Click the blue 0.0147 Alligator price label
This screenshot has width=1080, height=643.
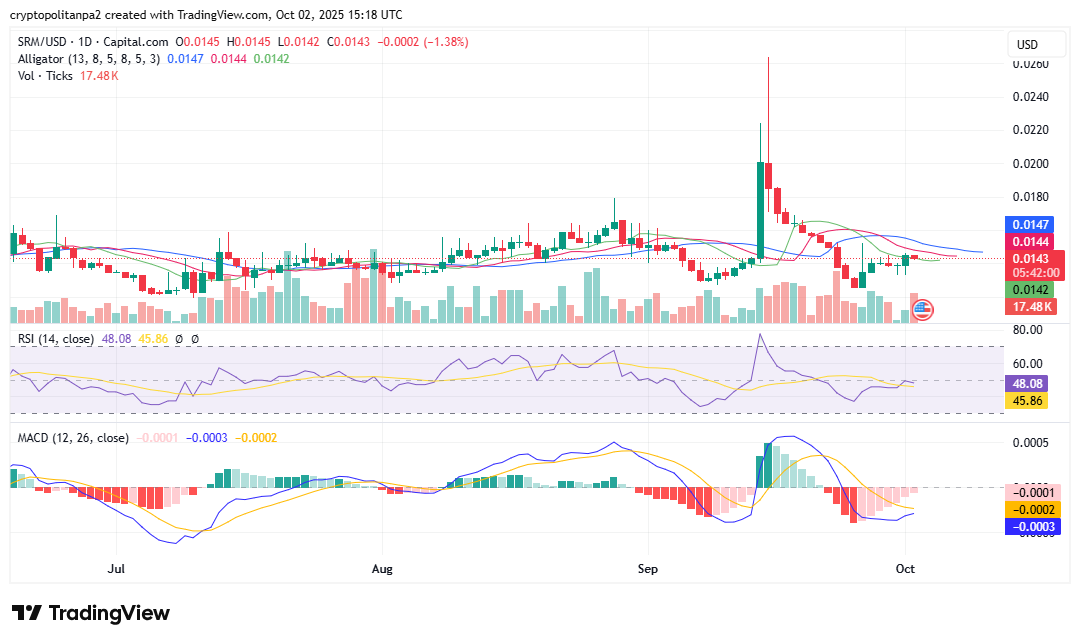click(x=1029, y=225)
